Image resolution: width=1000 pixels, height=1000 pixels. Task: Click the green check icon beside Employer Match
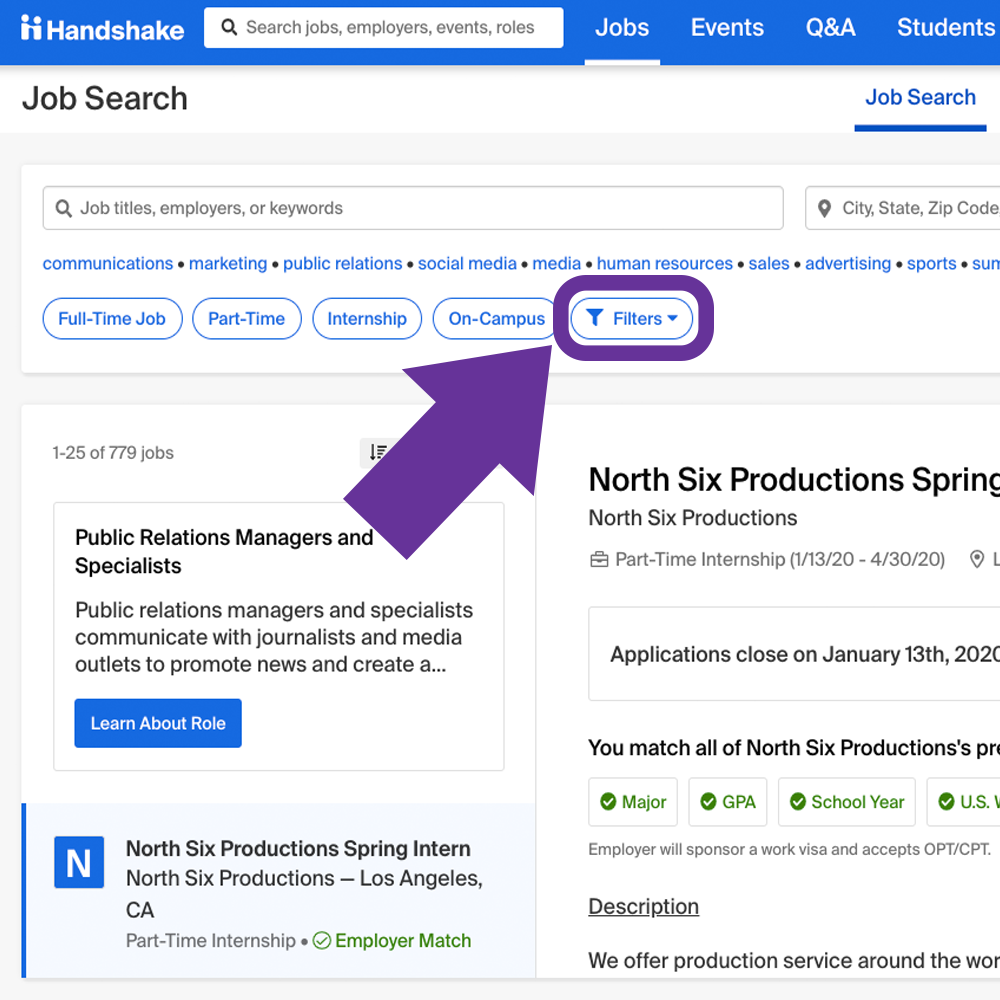click(321, 941)
